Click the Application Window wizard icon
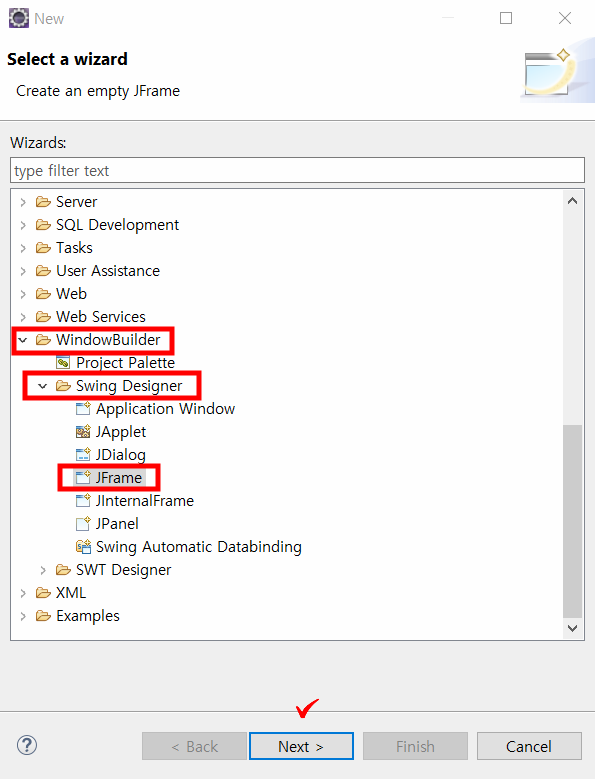Viewport: 595px width, 779px height. pyautogui.click(x=83, y=408)
